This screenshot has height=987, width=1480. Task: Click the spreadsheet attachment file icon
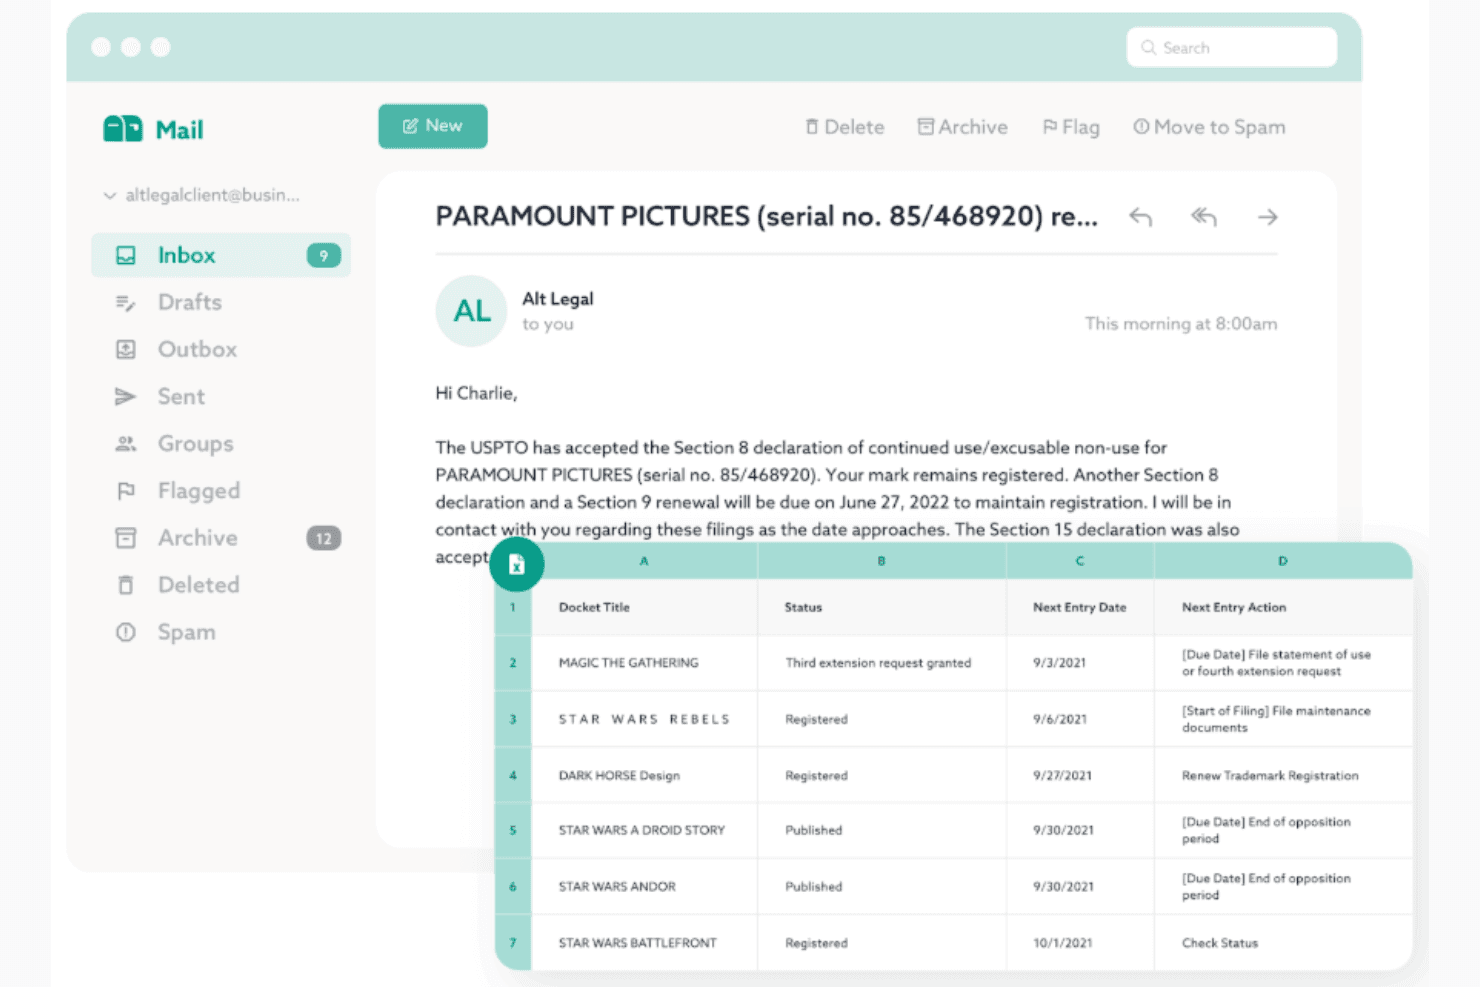(517, 564)
